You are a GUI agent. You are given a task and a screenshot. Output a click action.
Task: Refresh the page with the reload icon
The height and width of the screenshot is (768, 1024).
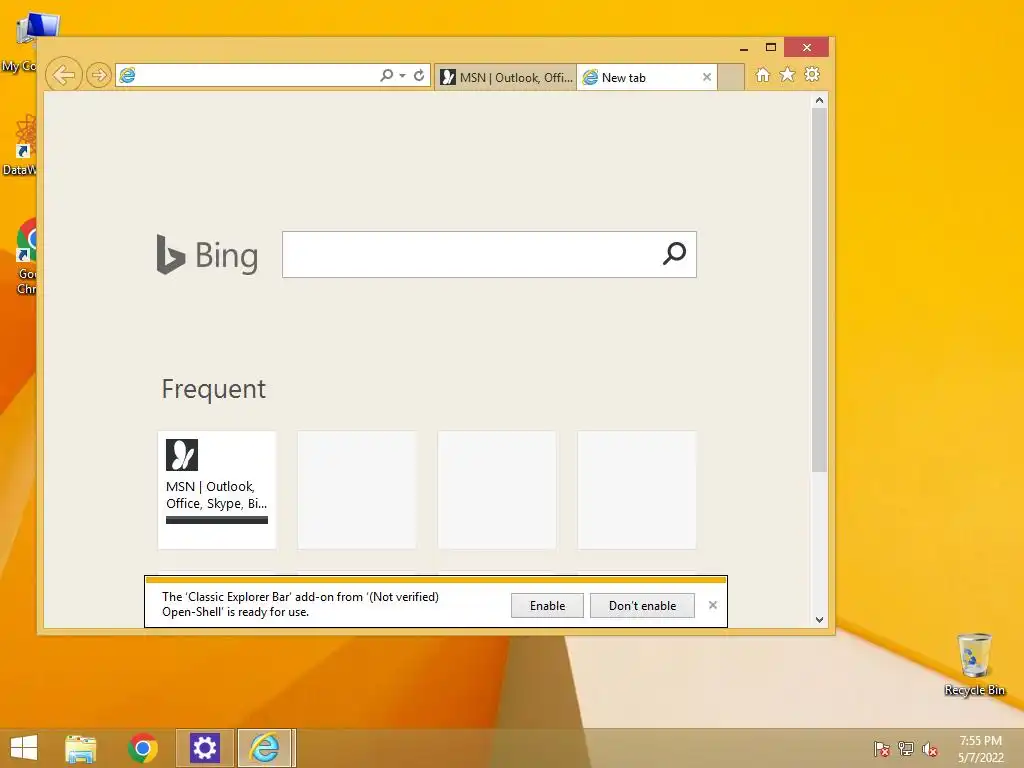[419, 75]
